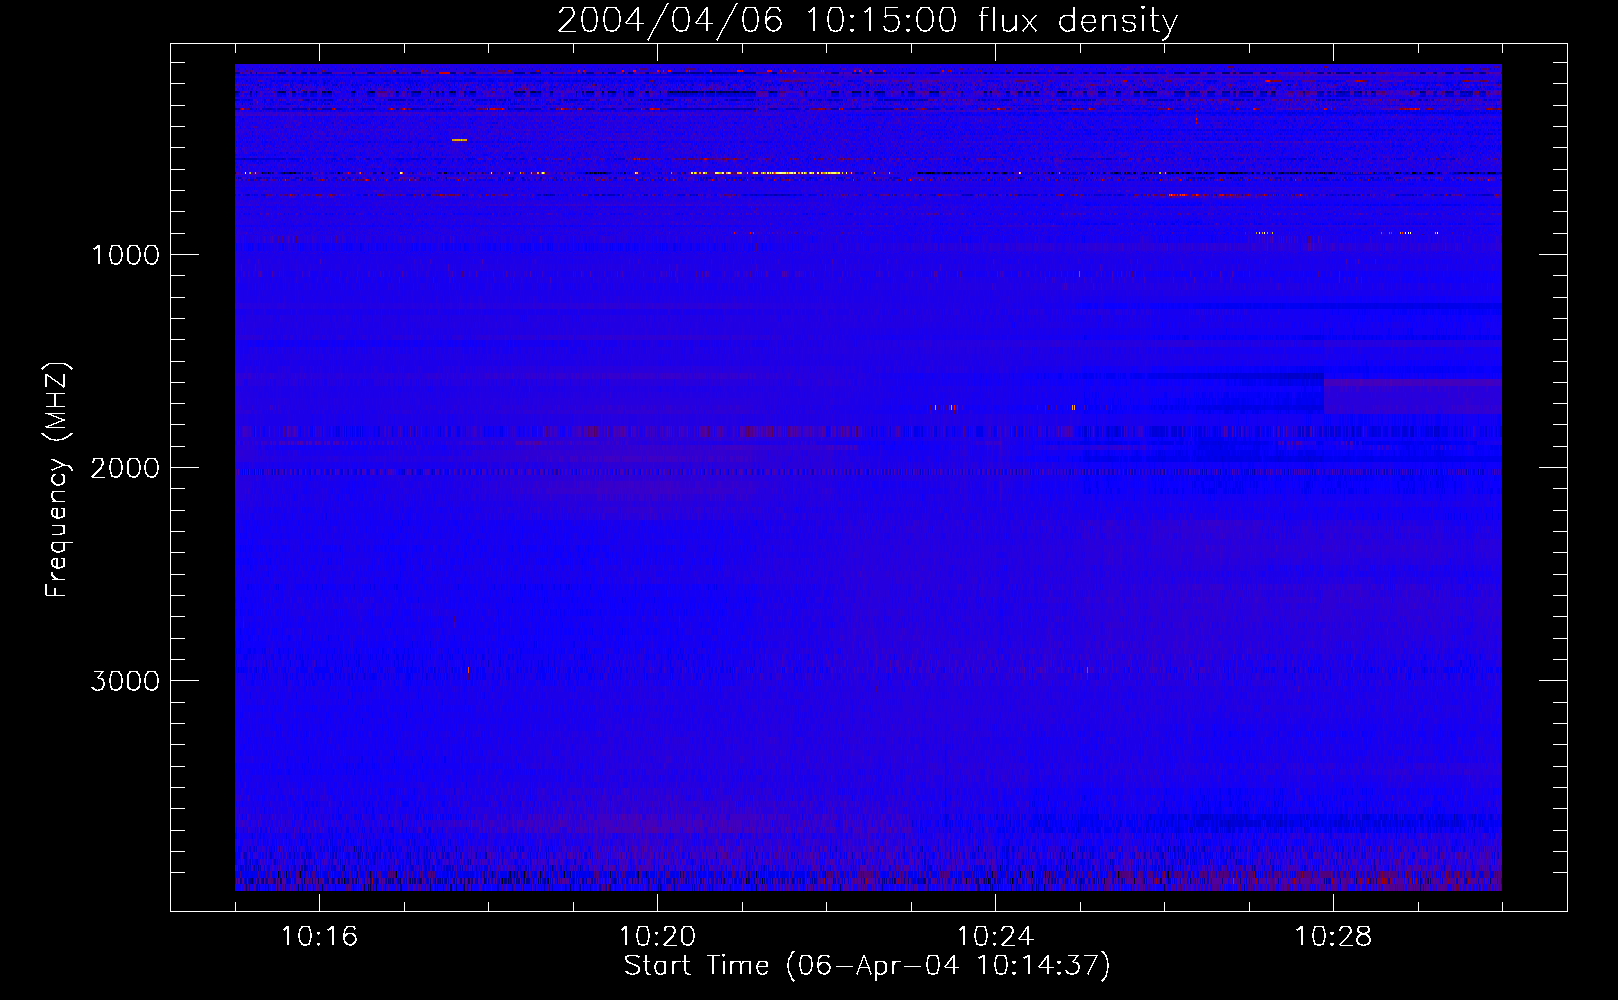
Task: Click the bright yellow emission streak near 10:21
Action: click(x=770, y=173)
